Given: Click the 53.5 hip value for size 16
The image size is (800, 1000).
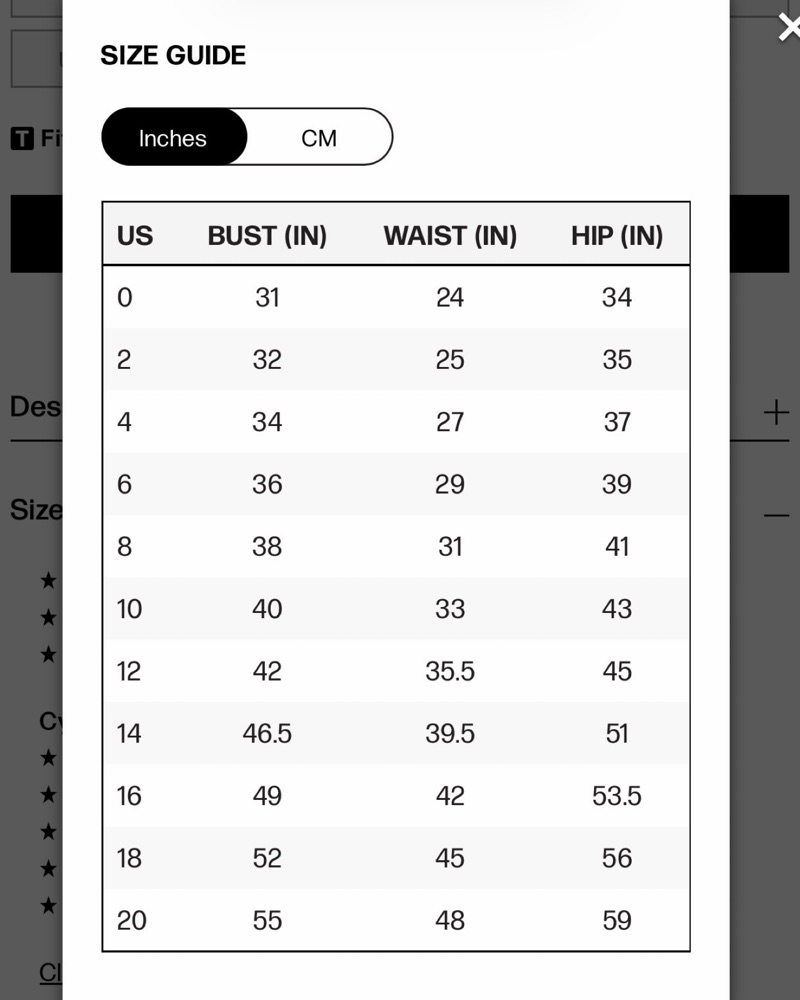Looking at the screenshot, I should [617, 795].
